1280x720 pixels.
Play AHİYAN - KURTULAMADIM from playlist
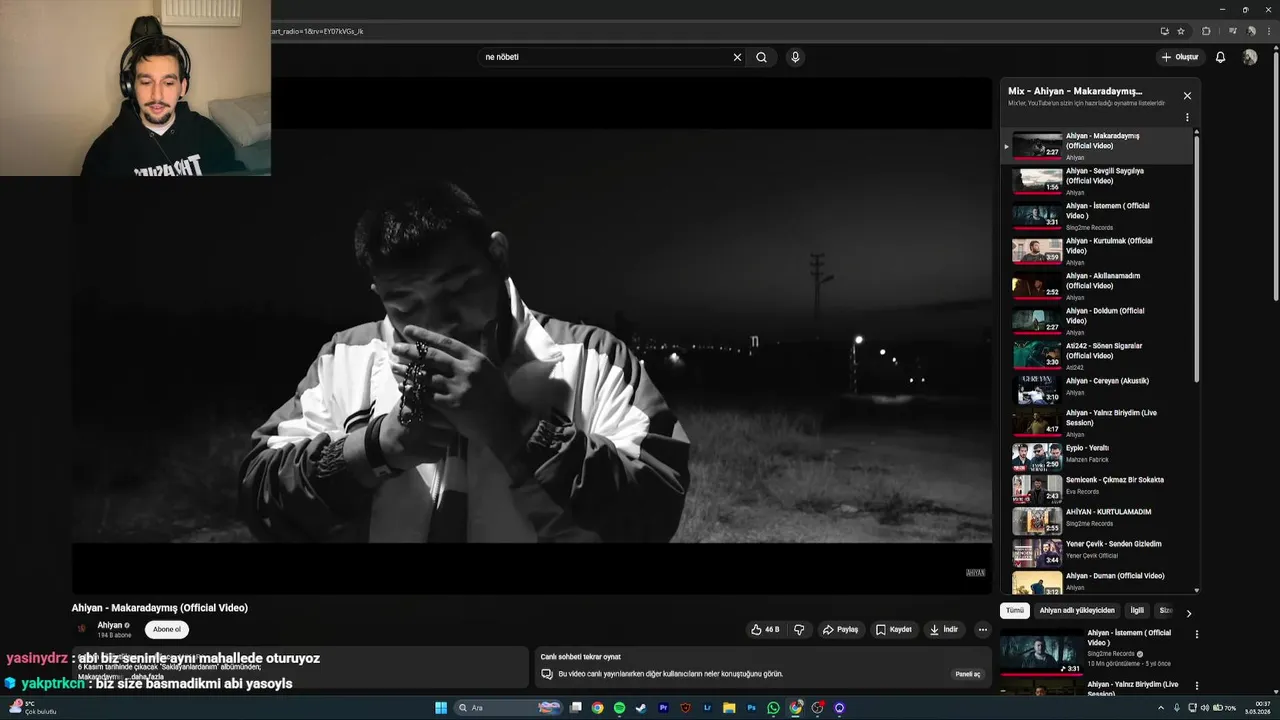pyautogui.click(x=1097, y=519)
